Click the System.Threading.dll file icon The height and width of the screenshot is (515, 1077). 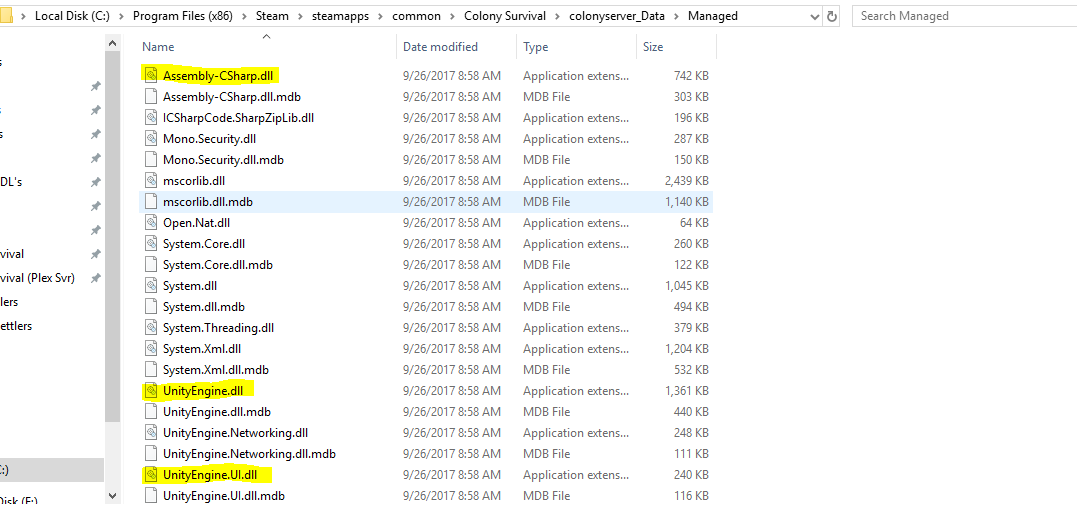pyautogui.click(x=151, y=328)
